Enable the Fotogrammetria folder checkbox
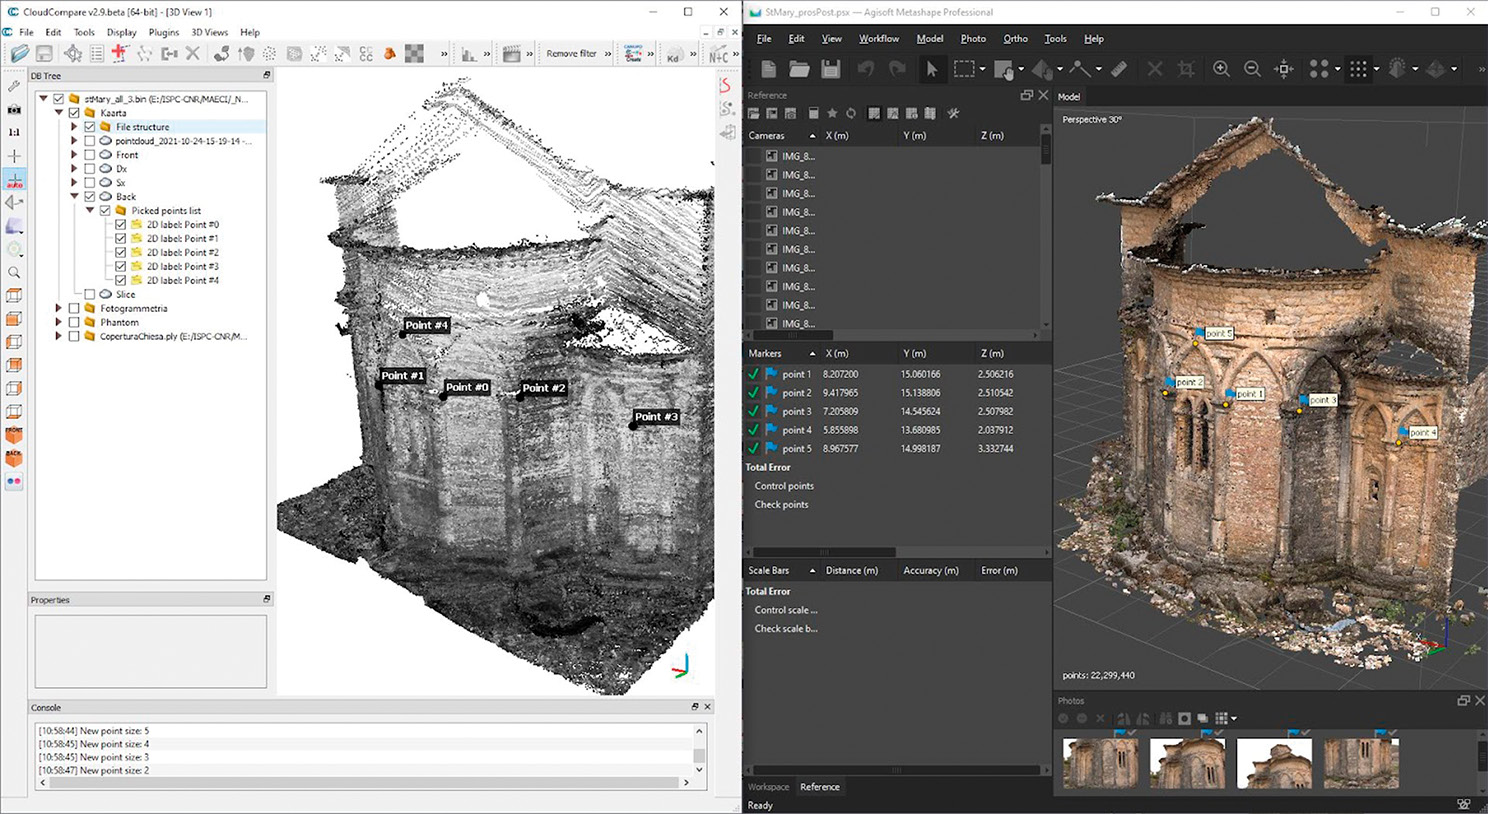The width and height of the screenshot is (1488, 814). (74, 309)
